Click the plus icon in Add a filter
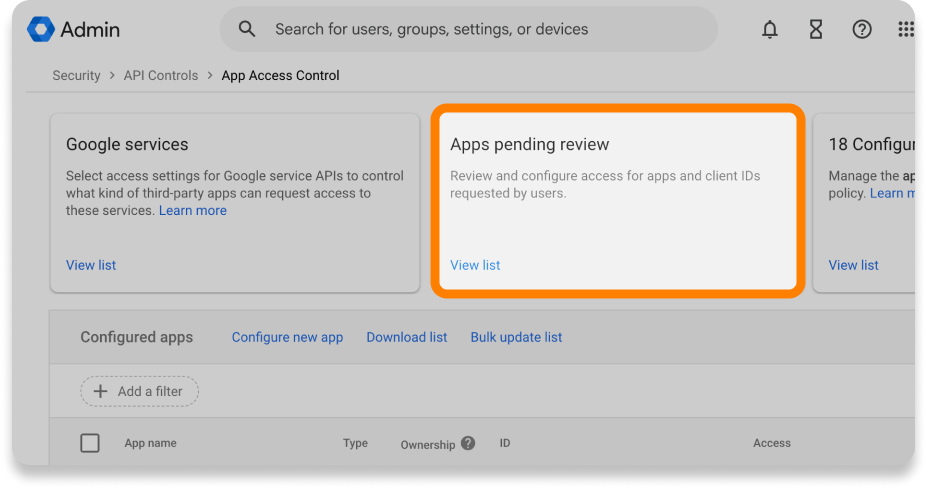Screen dimensions: 927x489 [101, 391]
